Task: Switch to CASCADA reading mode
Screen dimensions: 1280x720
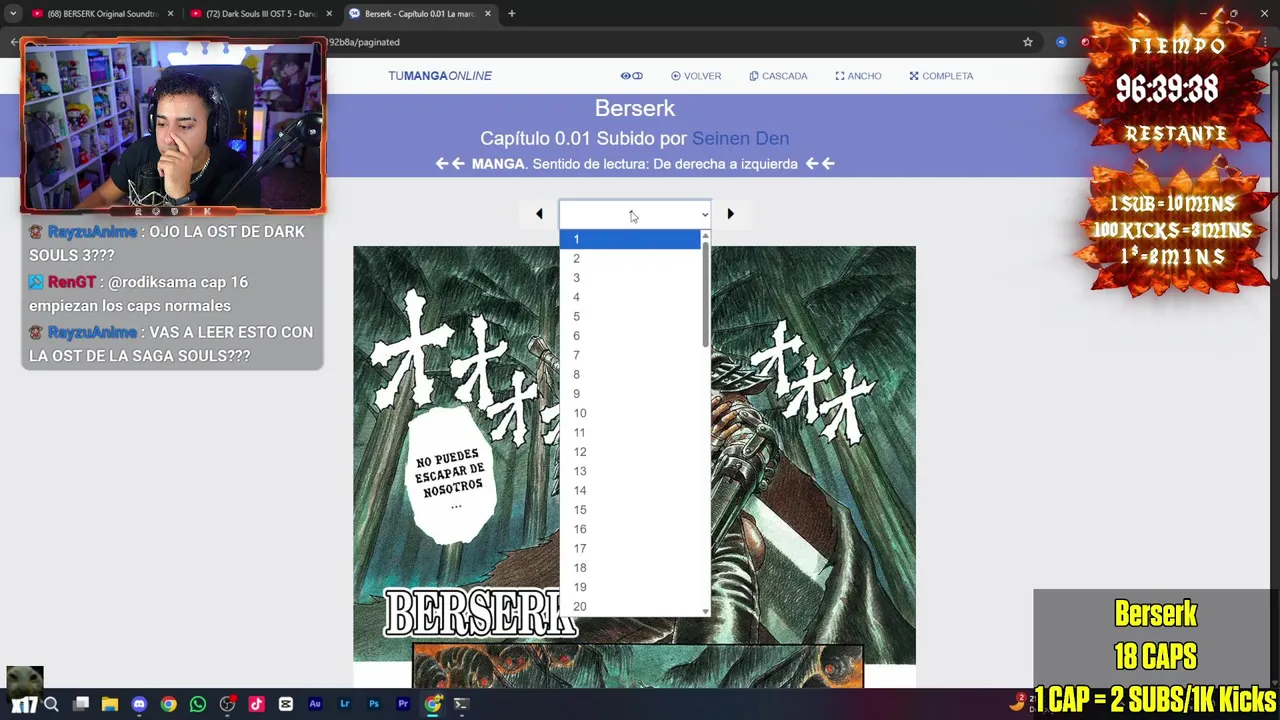Action: tap(778, 76)
